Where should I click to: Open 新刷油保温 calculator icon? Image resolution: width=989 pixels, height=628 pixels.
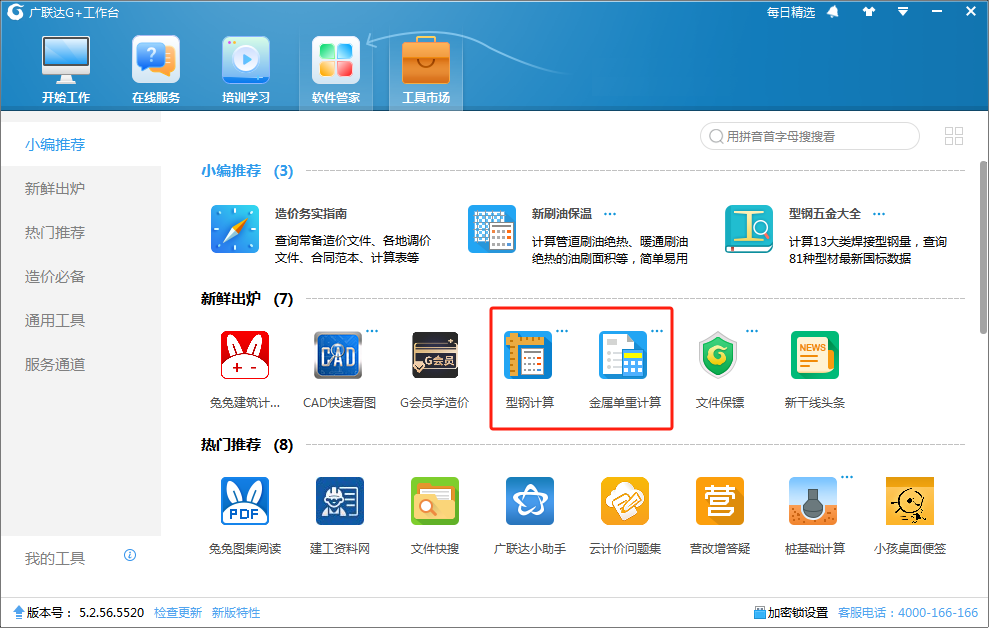click(x=492, y=229)
